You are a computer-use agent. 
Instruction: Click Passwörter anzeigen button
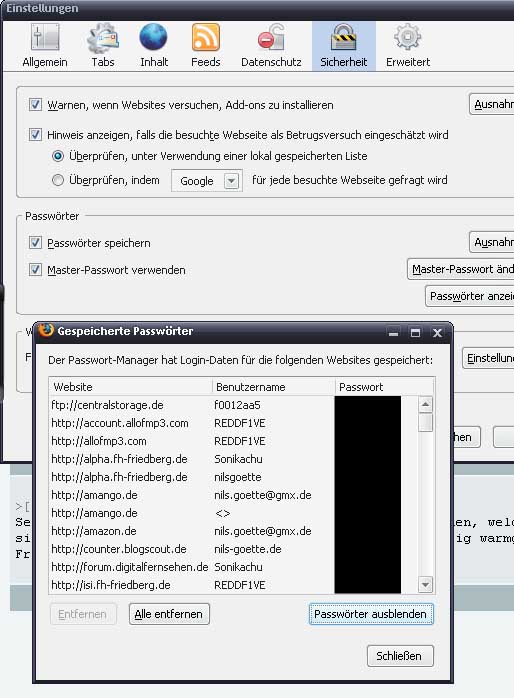pos(469,296)
